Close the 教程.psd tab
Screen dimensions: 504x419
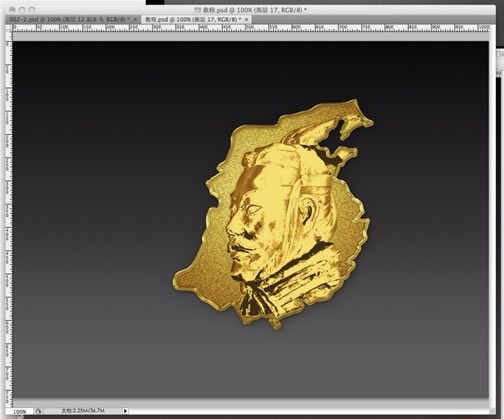246,20
